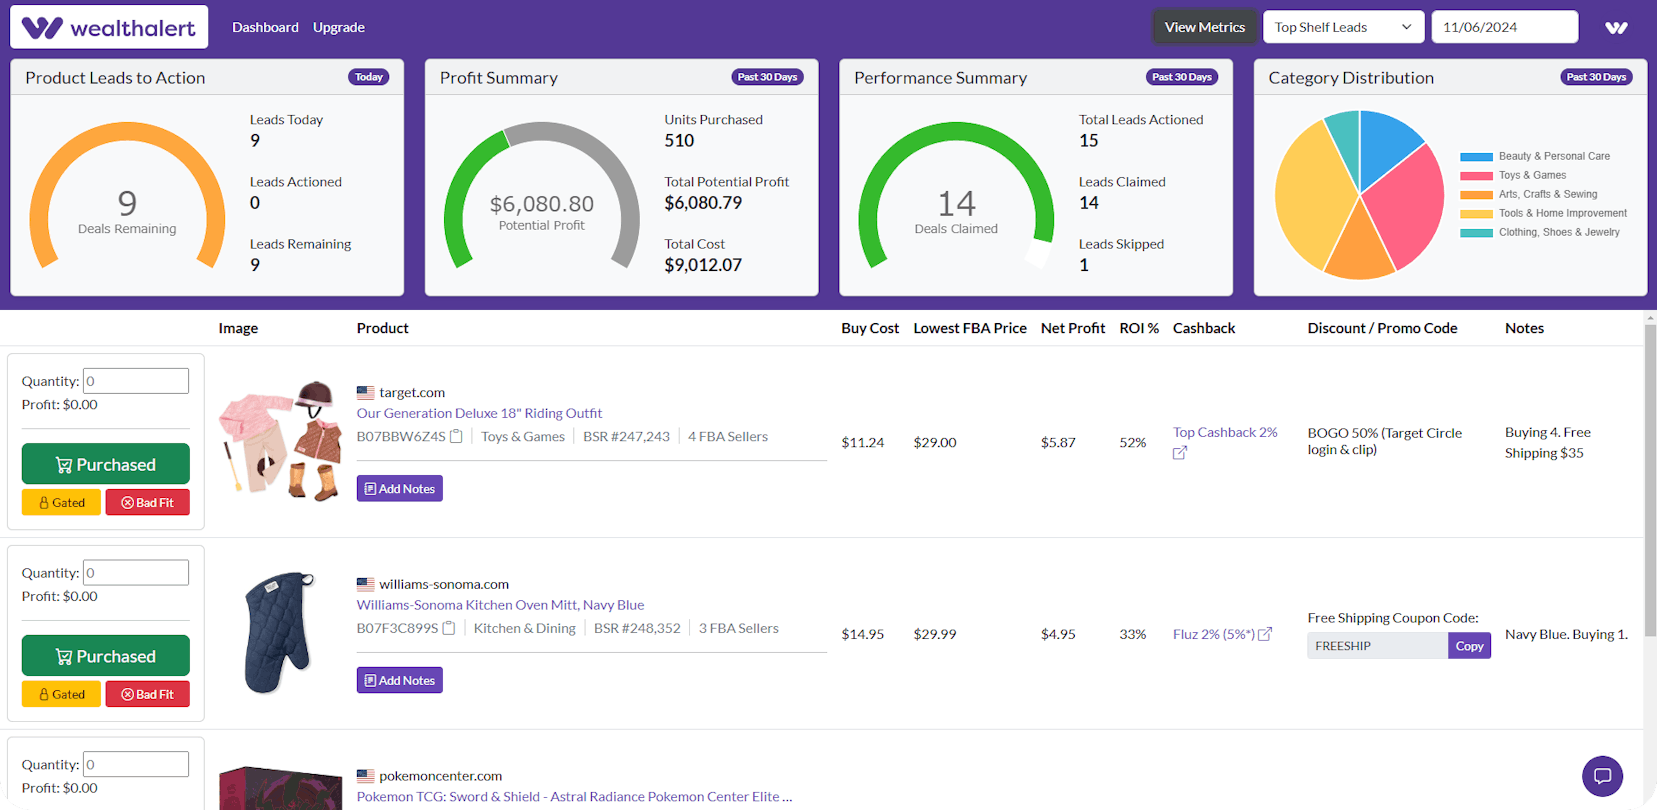Image resolution: width=1657 pixels, height=810 pixels.
Task: Click the BSR #247,243 text
Action: pos(626,436)
